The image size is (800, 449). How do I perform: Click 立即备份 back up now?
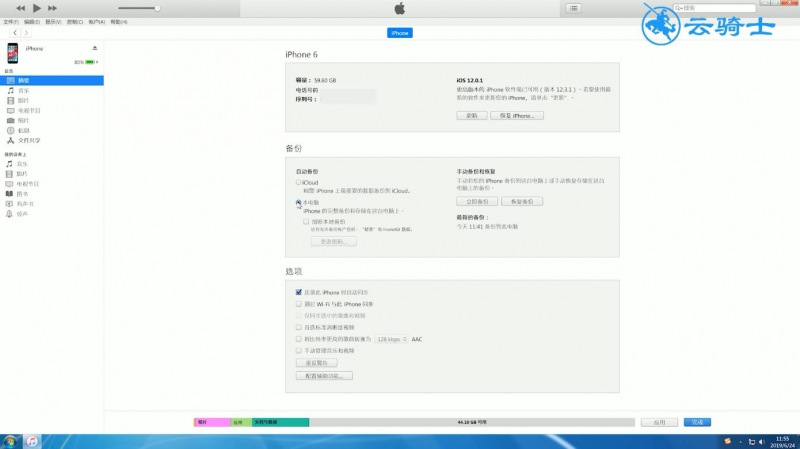477,202
